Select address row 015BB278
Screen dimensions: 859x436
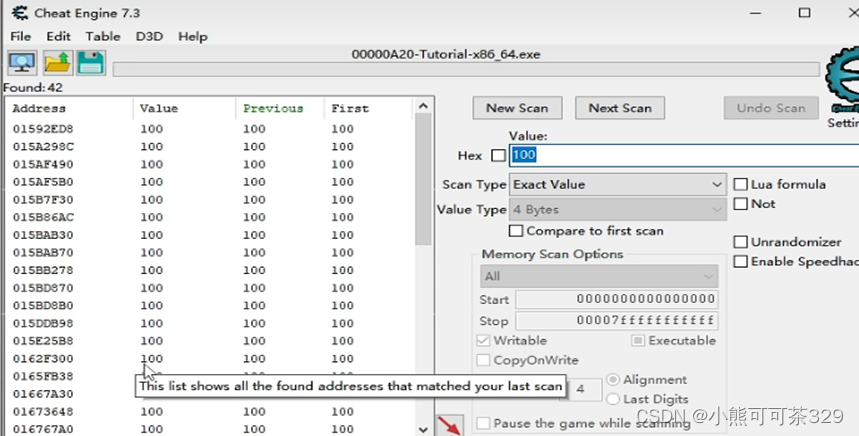210,270
